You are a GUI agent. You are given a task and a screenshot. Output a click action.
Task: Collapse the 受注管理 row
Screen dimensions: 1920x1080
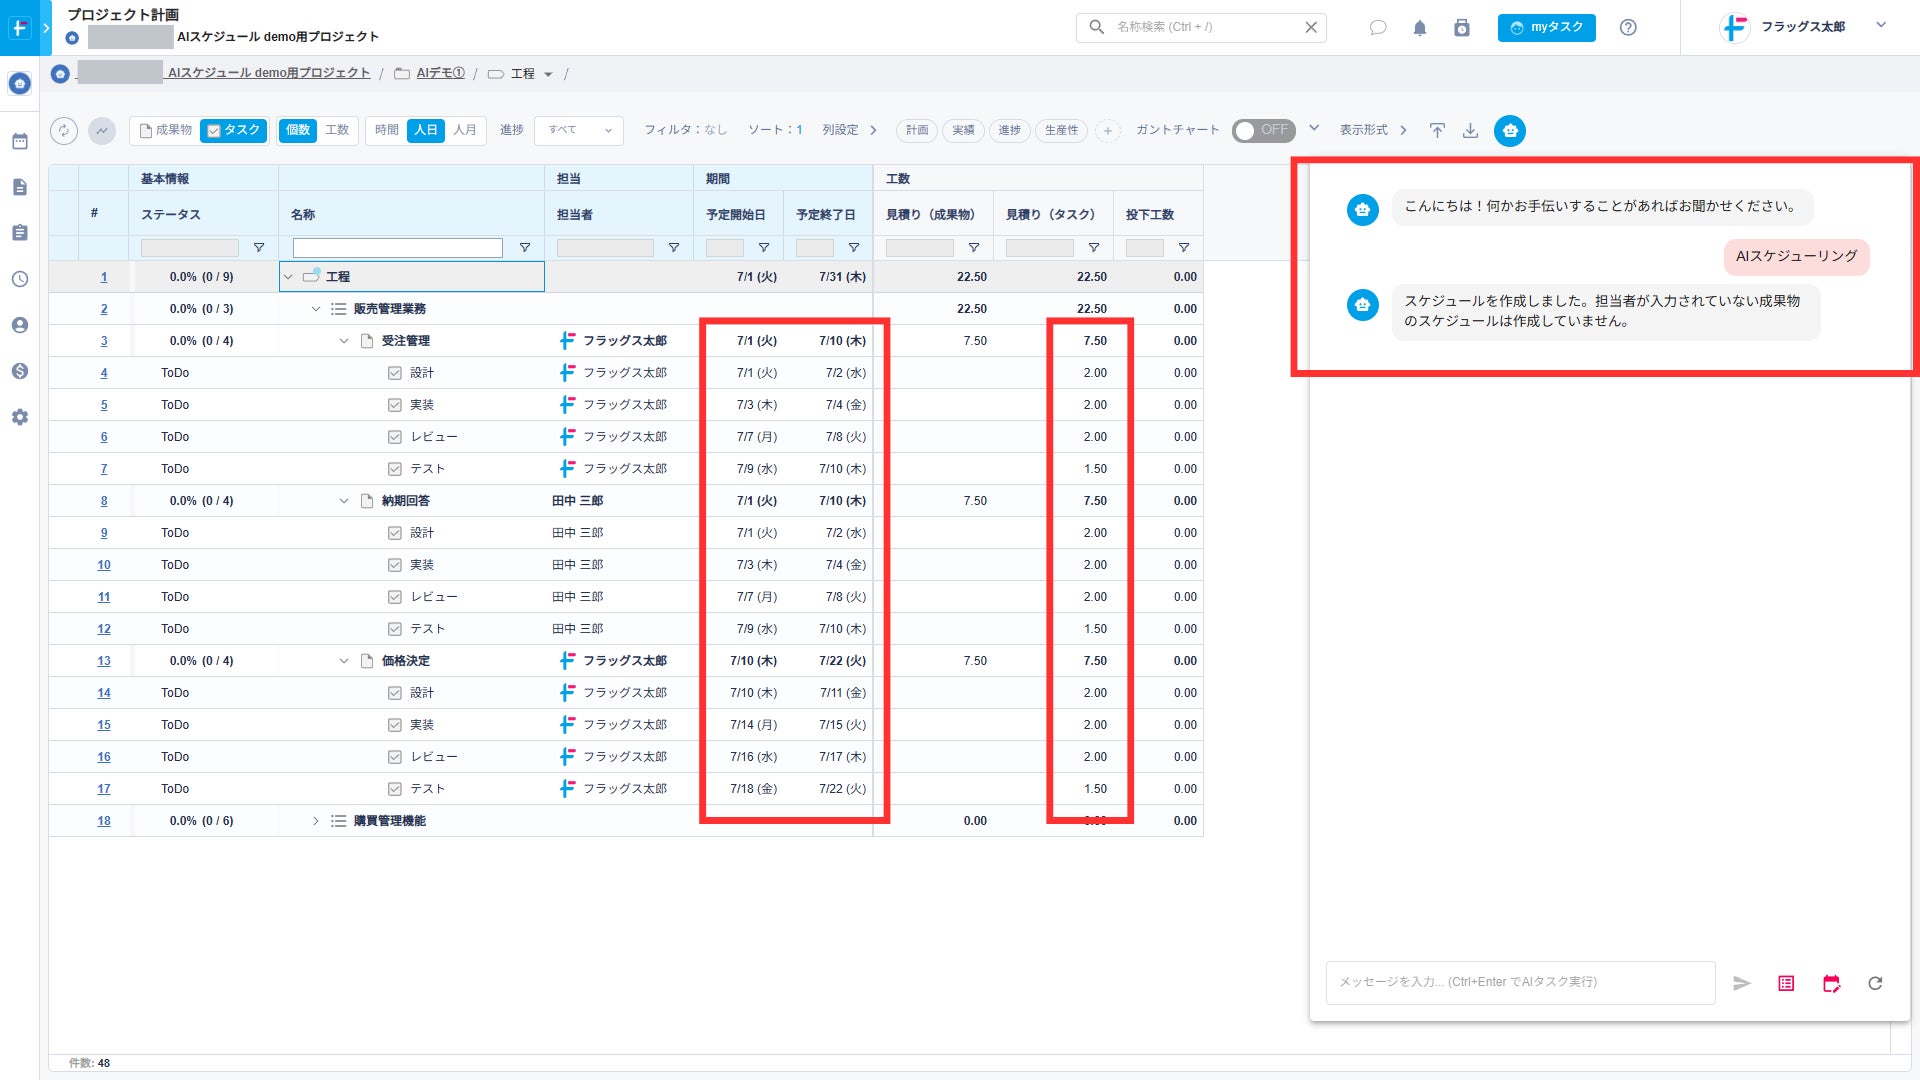coord(344,341)
